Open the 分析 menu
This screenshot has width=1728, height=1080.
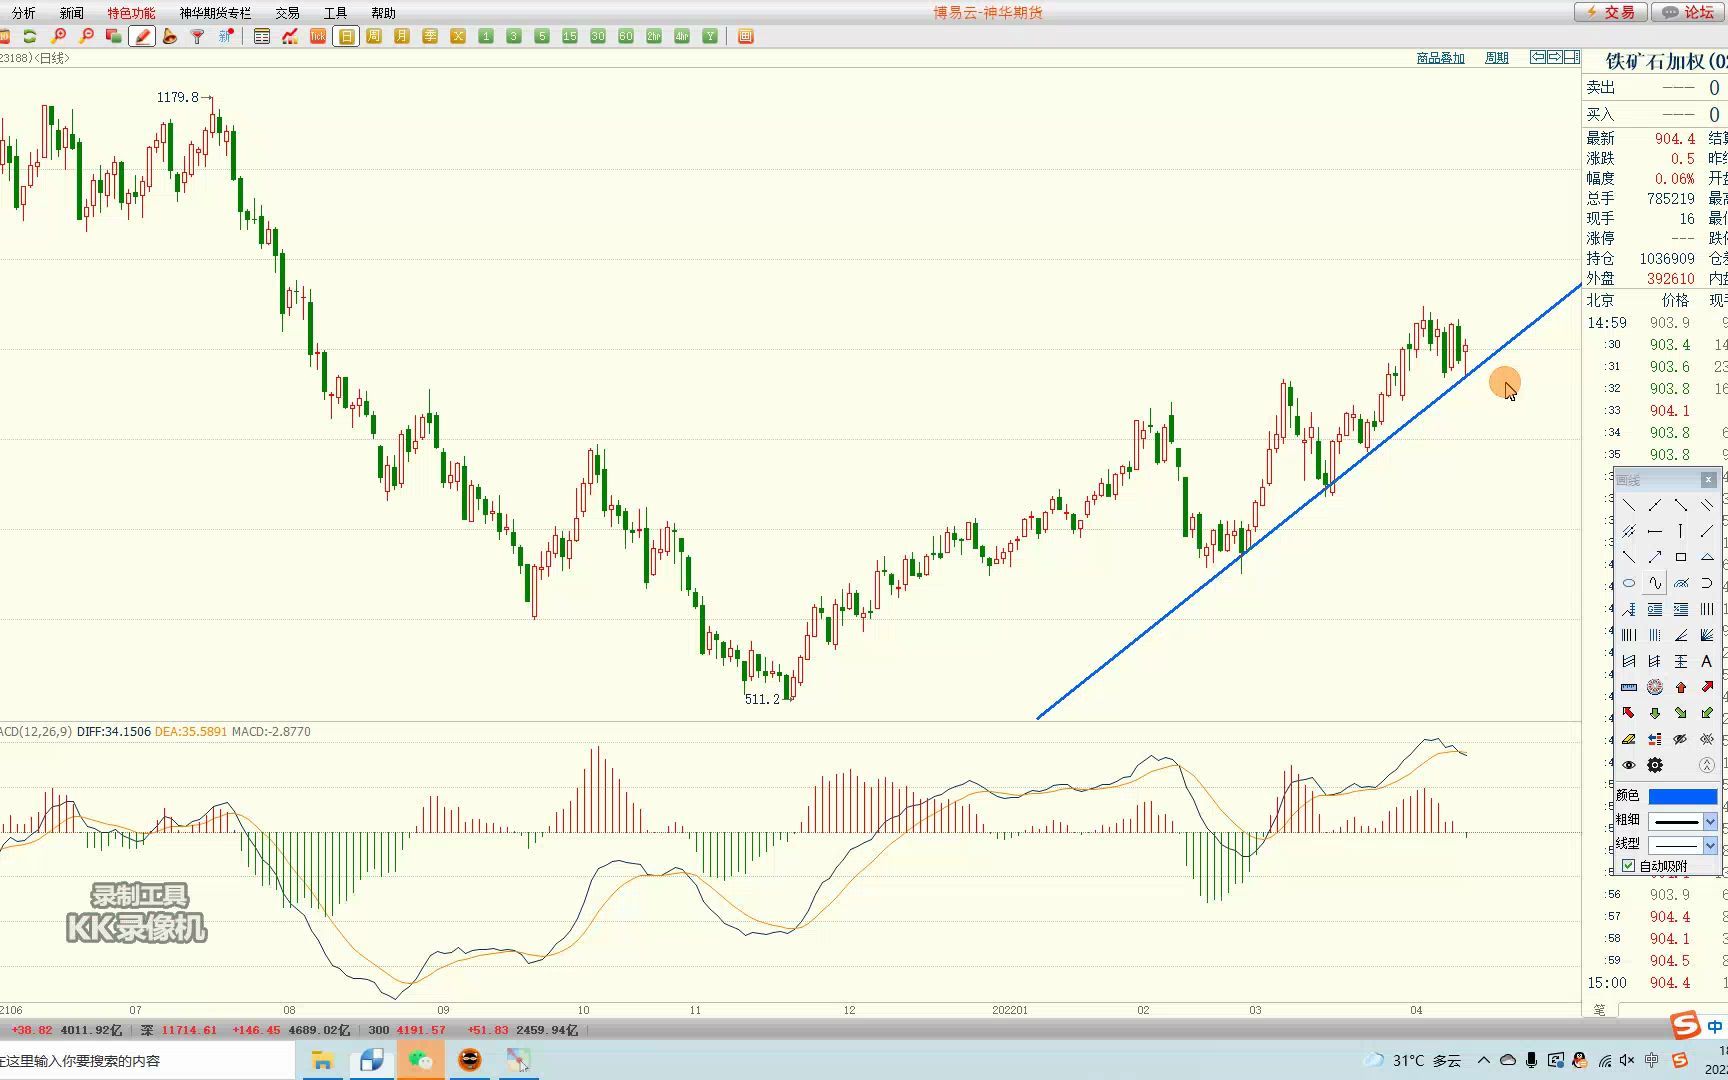coord(23,13)
